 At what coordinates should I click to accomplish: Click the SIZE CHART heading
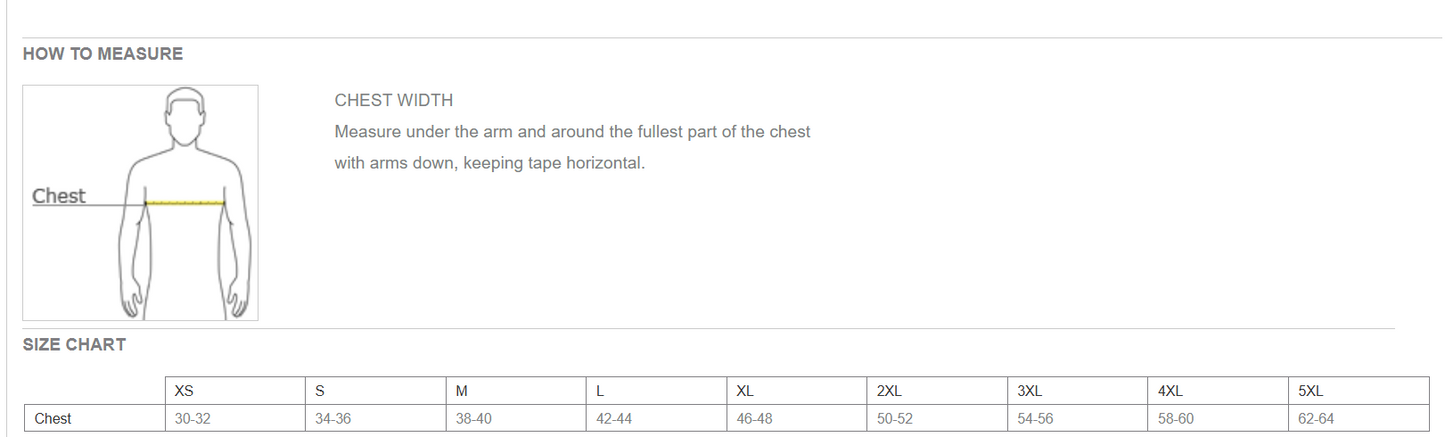click(x=74, y=344)
